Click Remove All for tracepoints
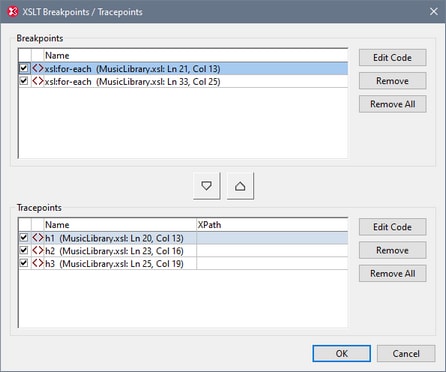 392,273
